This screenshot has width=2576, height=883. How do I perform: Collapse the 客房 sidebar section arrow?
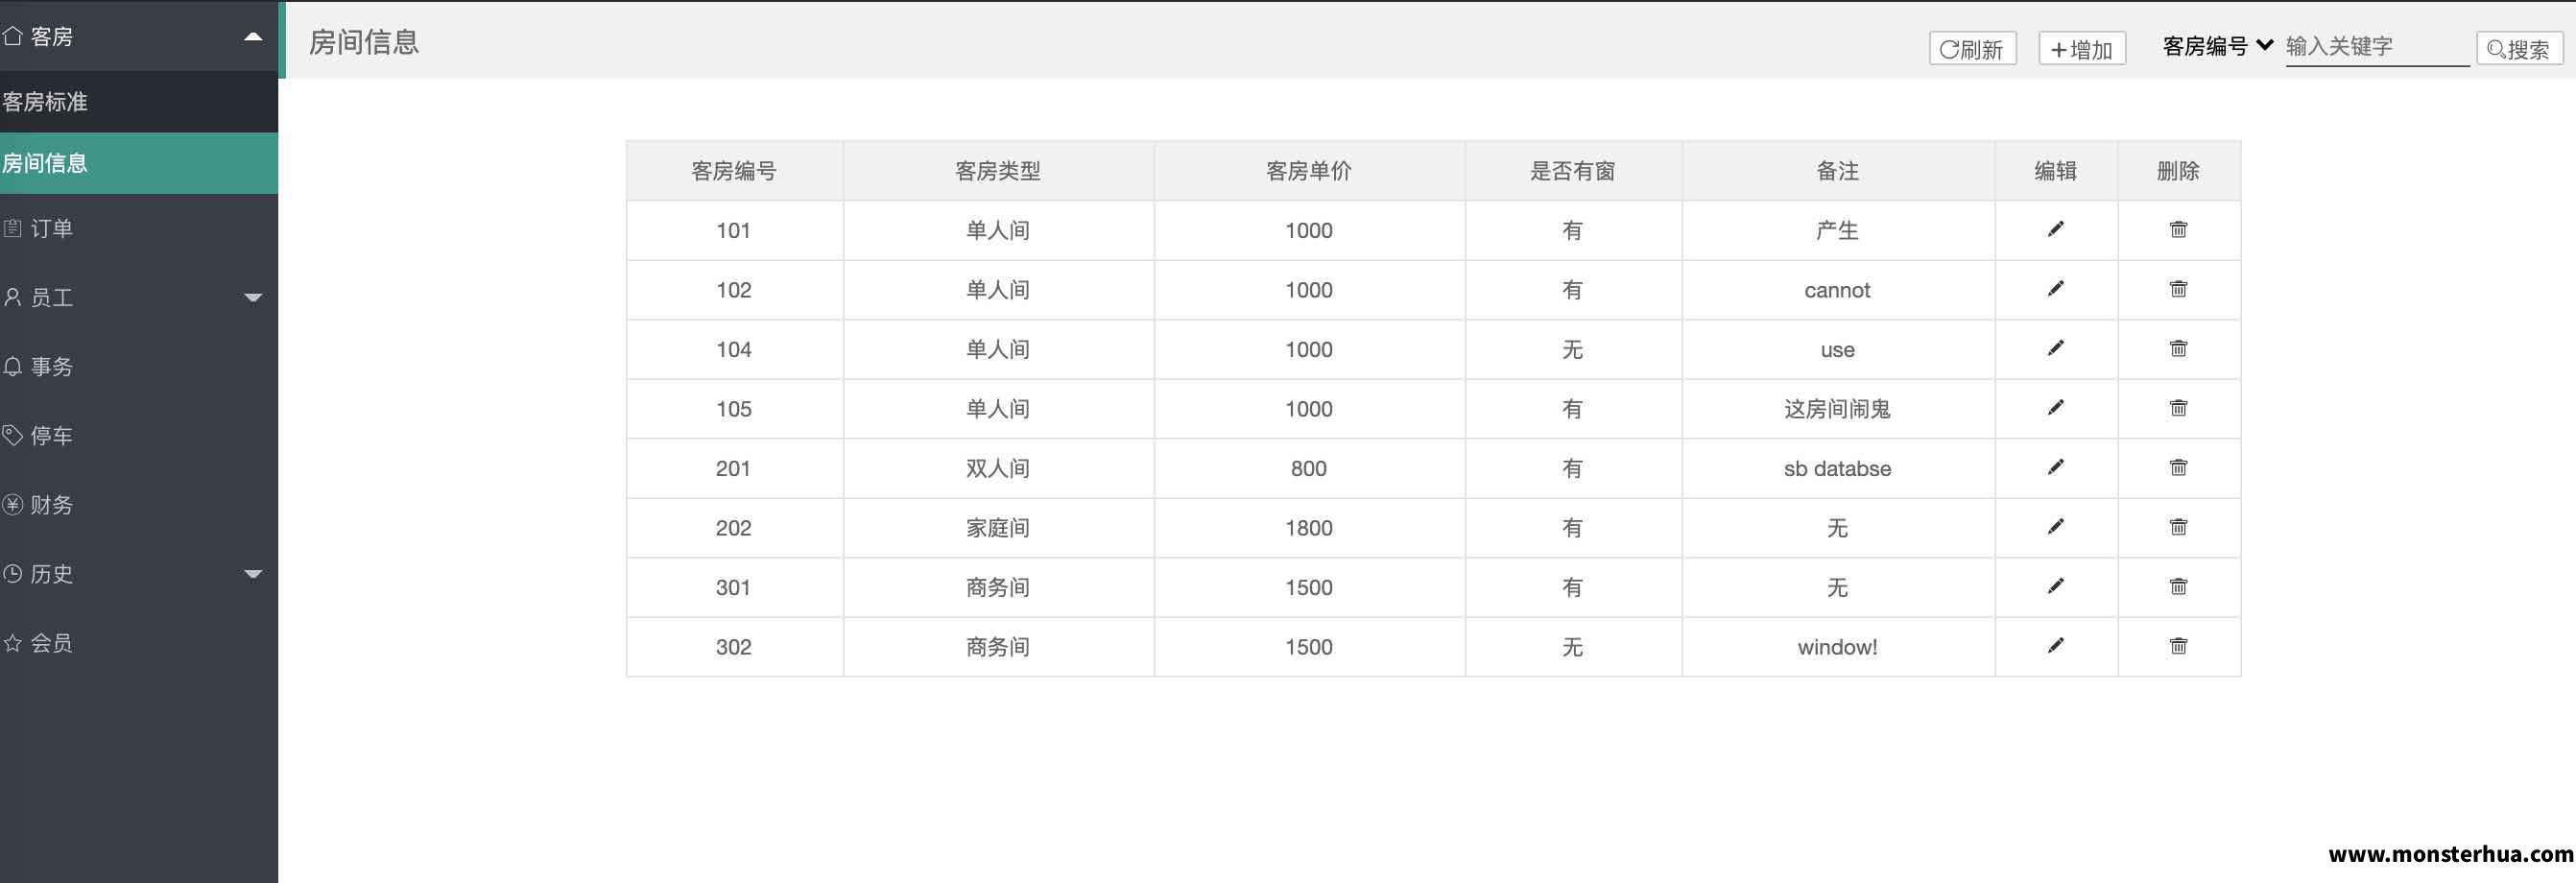tap(253, 37)
